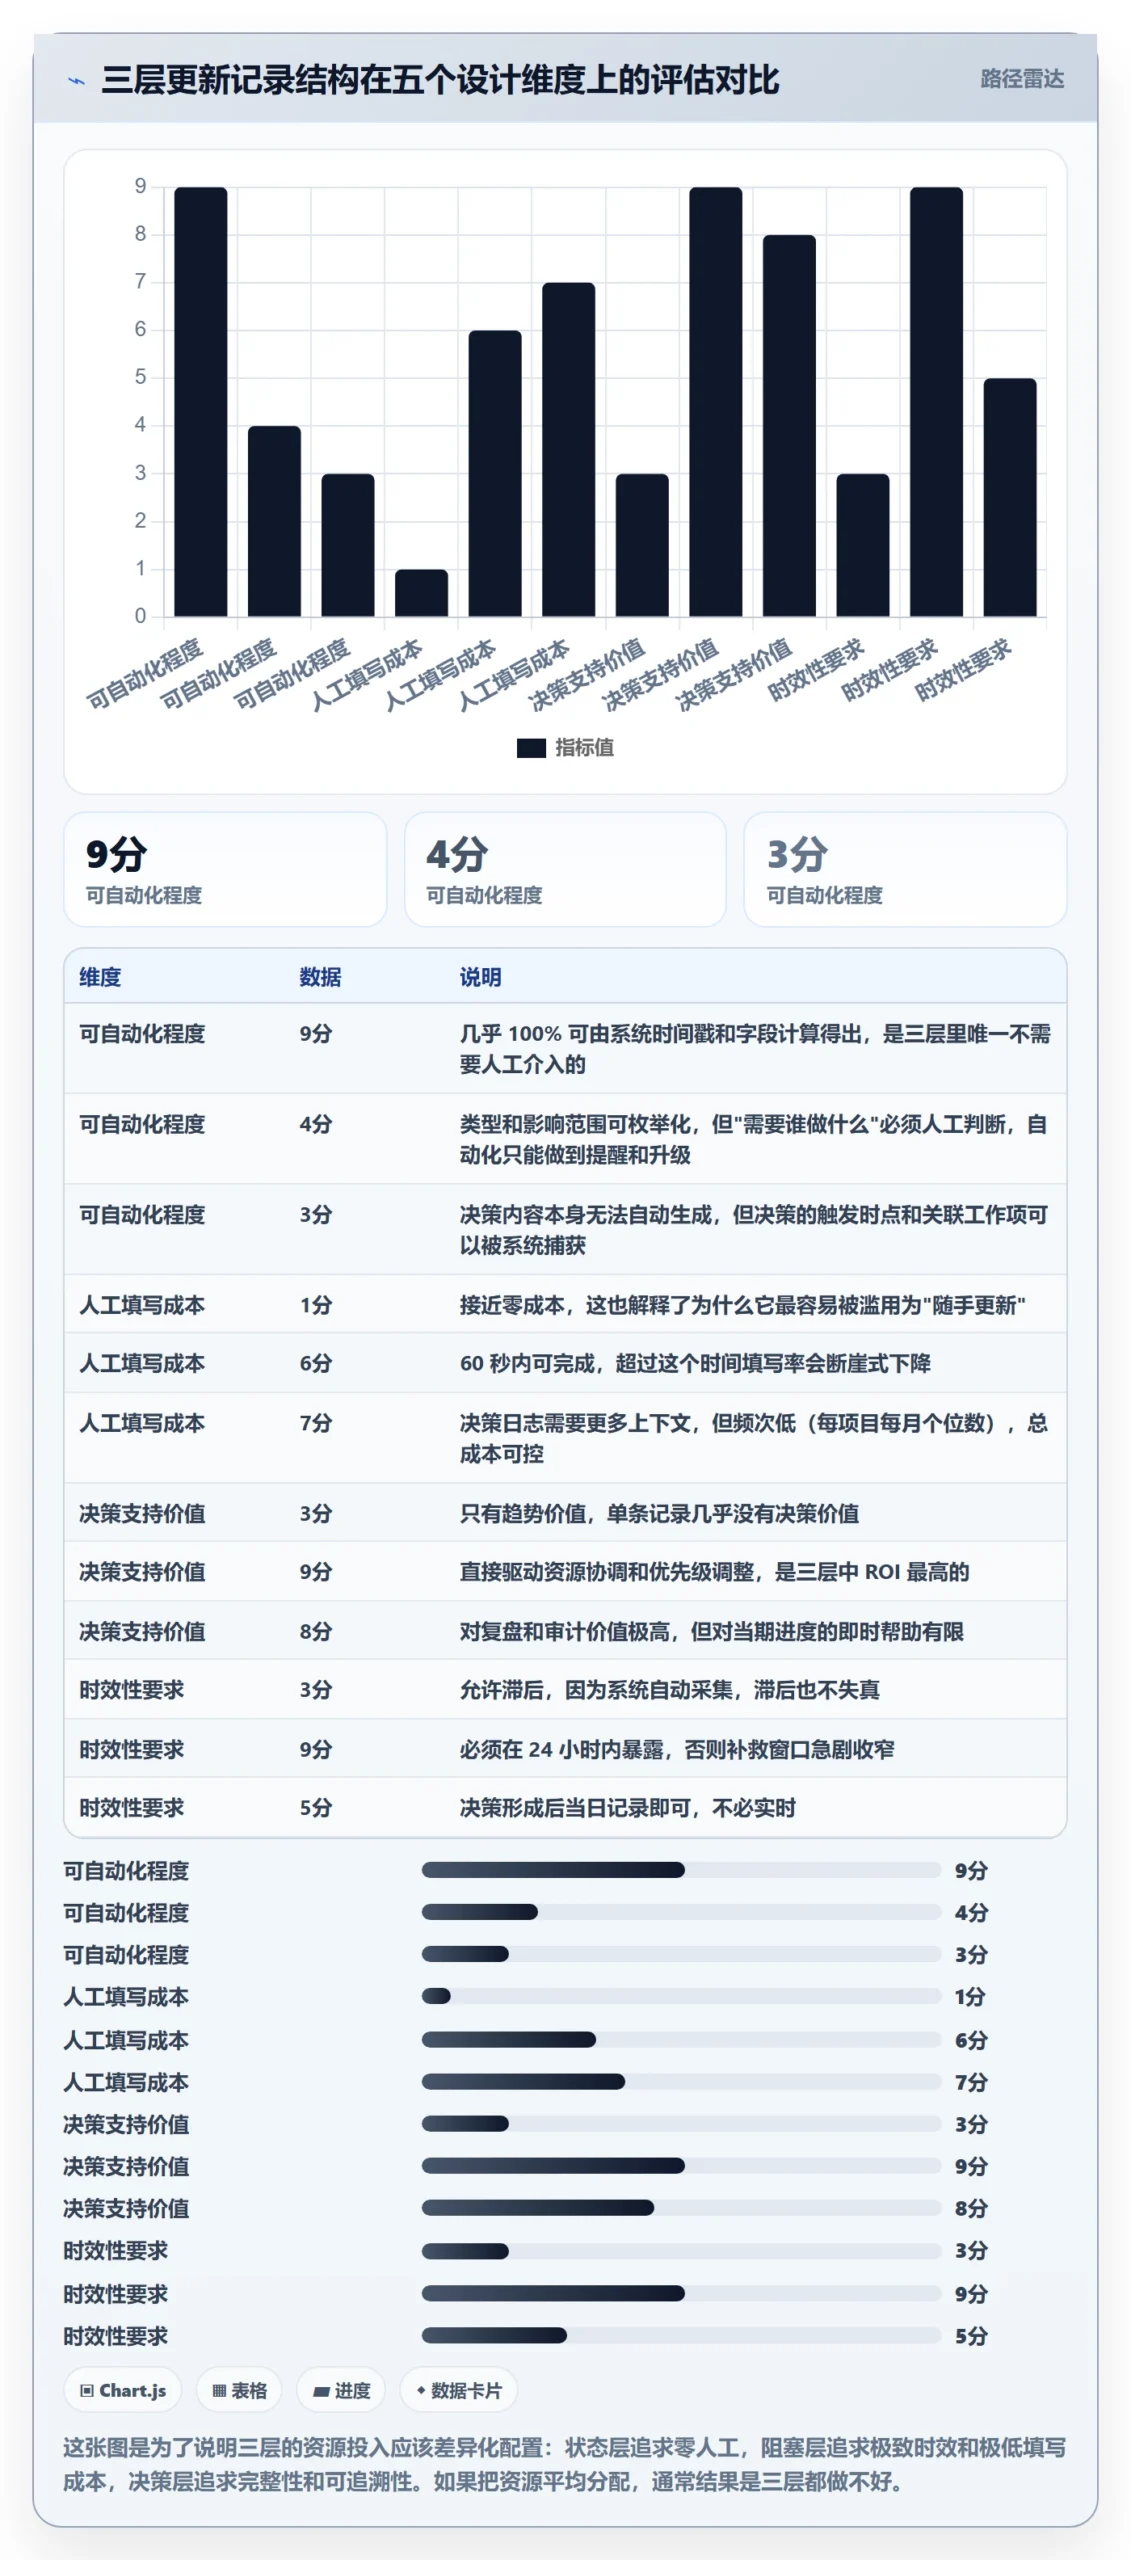Click the 1分 cell in the 人工填写成本 table row
This screenshot has width=1131, height=2560.
pos(315,1305)
